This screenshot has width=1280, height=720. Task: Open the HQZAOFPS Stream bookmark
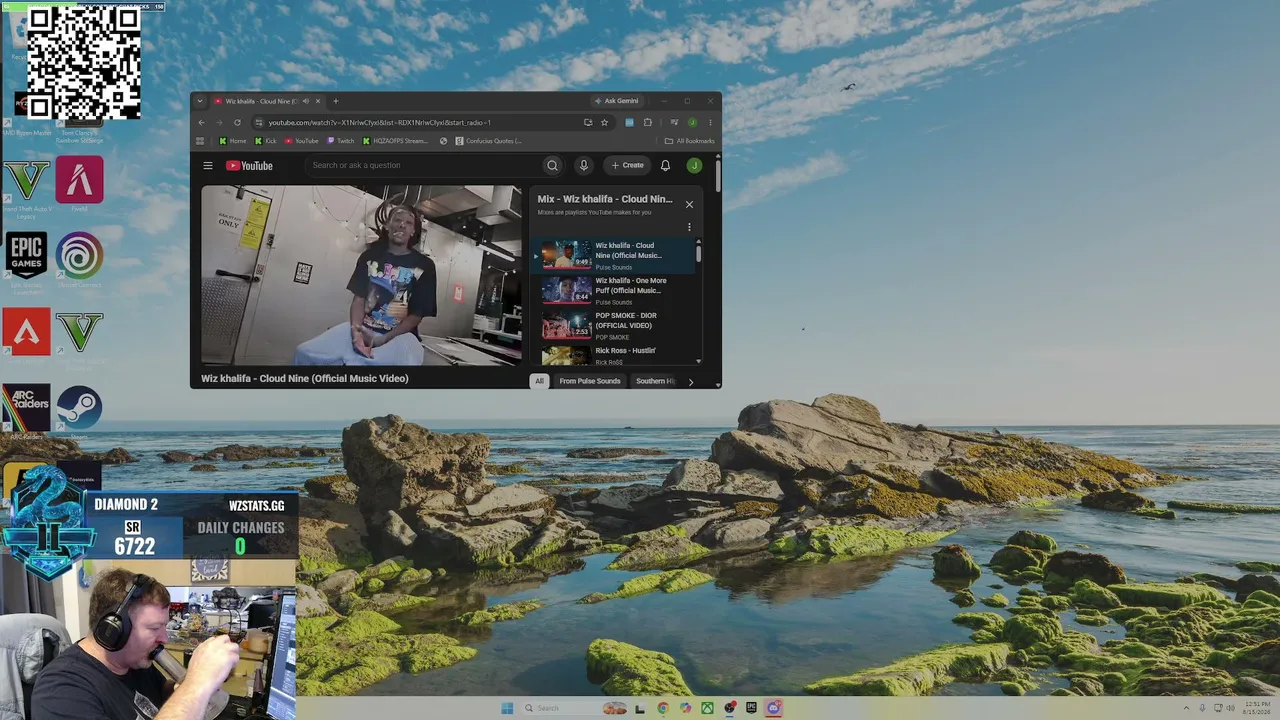pyautogui.click(x=395, y=141)
